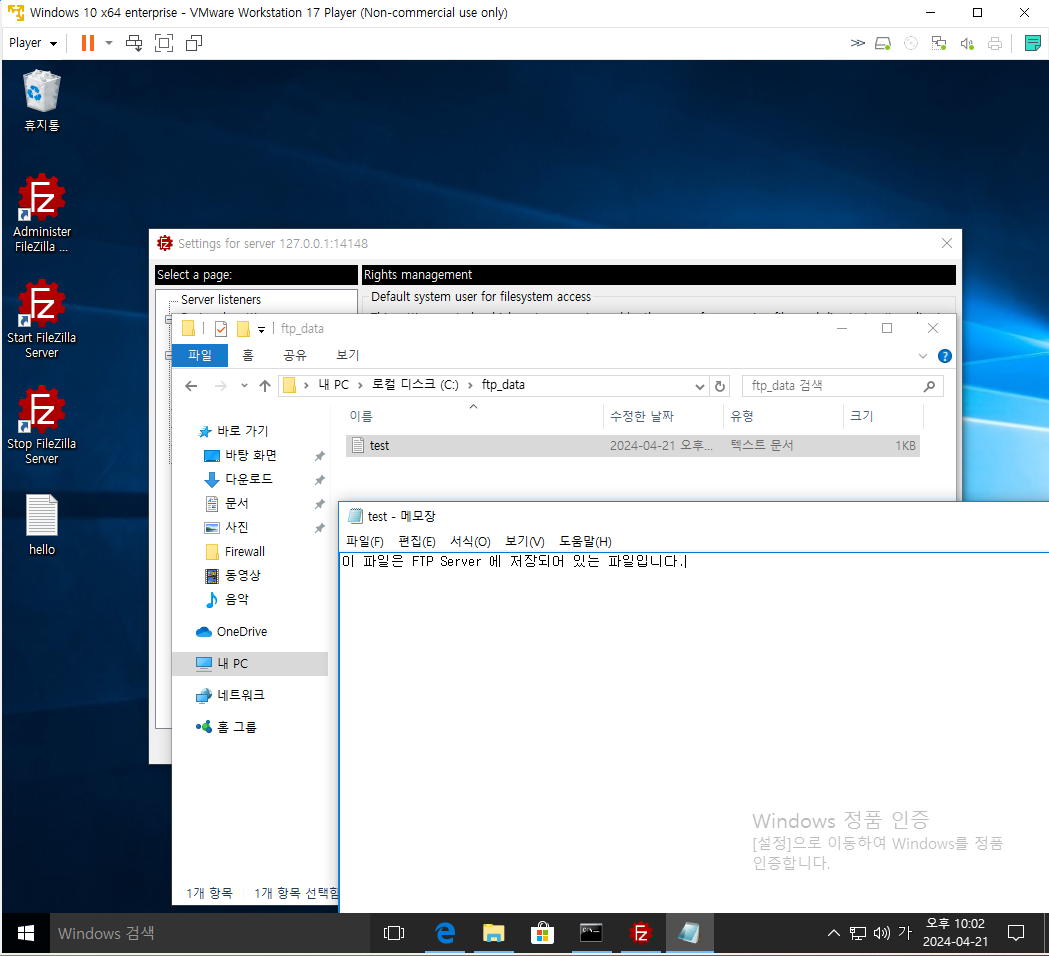Sort files by 수정한 날짜 column

click(663, 416)
